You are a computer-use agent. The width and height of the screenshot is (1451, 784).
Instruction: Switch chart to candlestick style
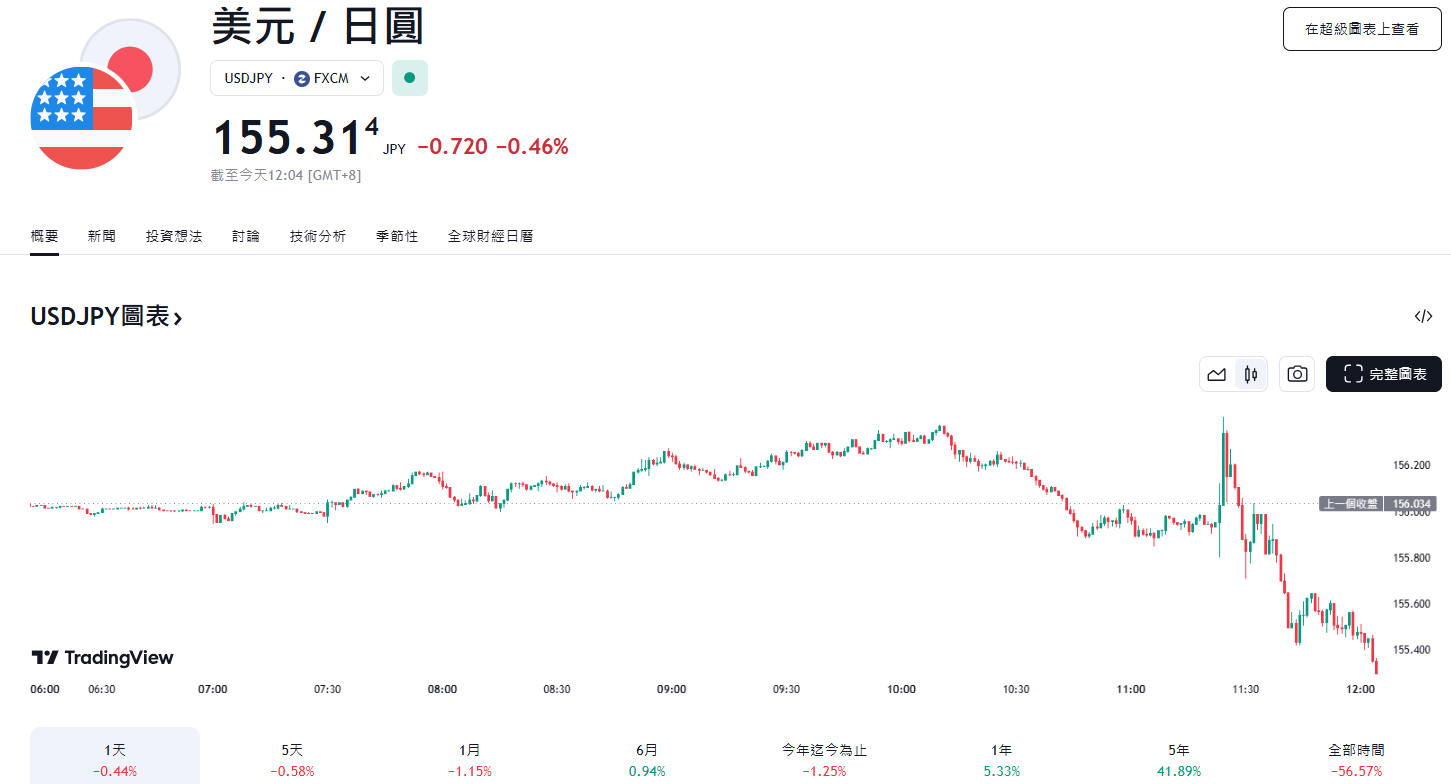click(x=1250, y=375)
